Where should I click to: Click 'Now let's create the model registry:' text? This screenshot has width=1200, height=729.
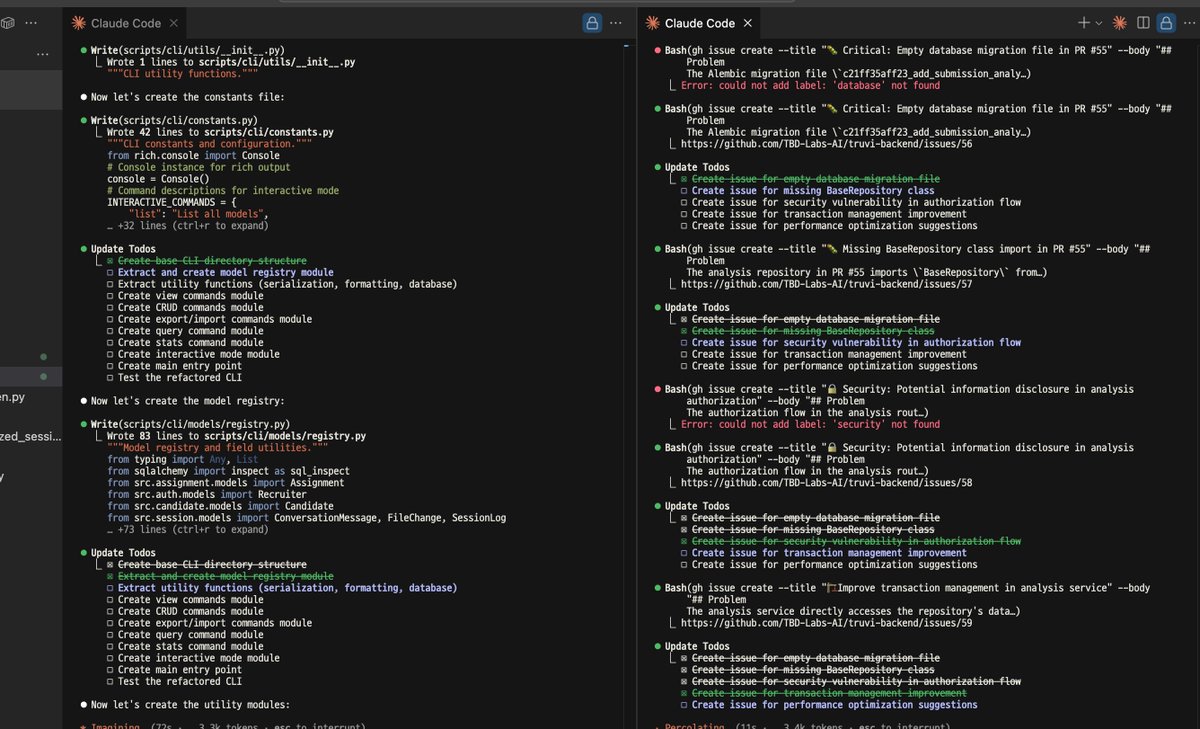pyautogui.click(x=187, y=401)
